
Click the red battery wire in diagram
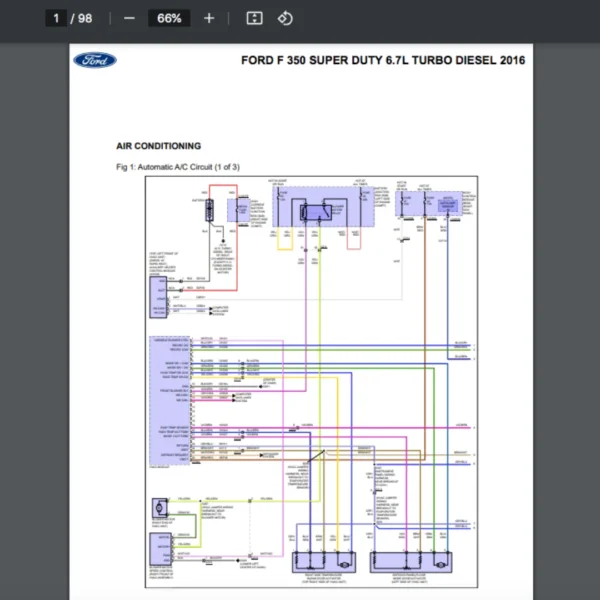pos(236,260)
